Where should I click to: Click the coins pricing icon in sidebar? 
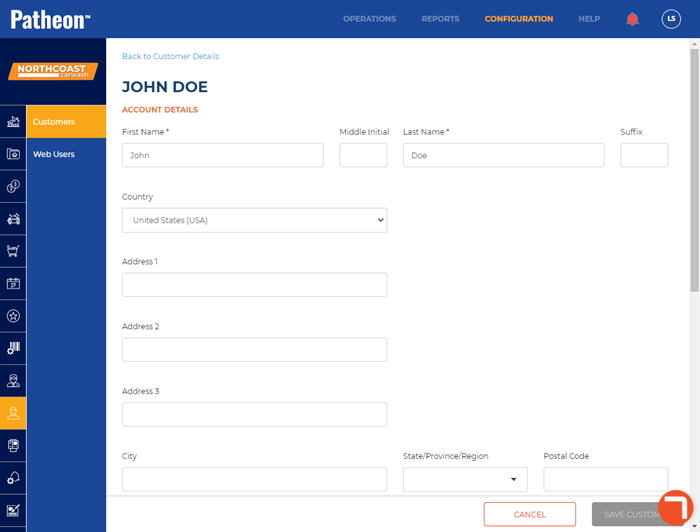point(13,186)
